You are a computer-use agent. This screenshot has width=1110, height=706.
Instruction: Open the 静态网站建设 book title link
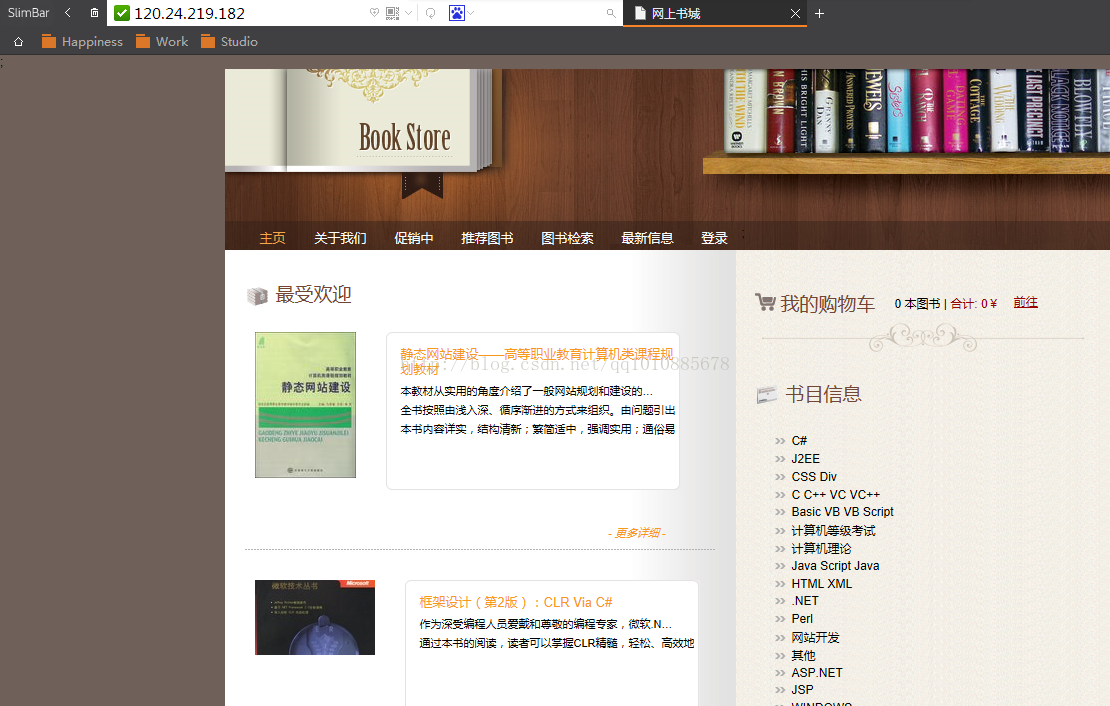click(x=537, y=361)
